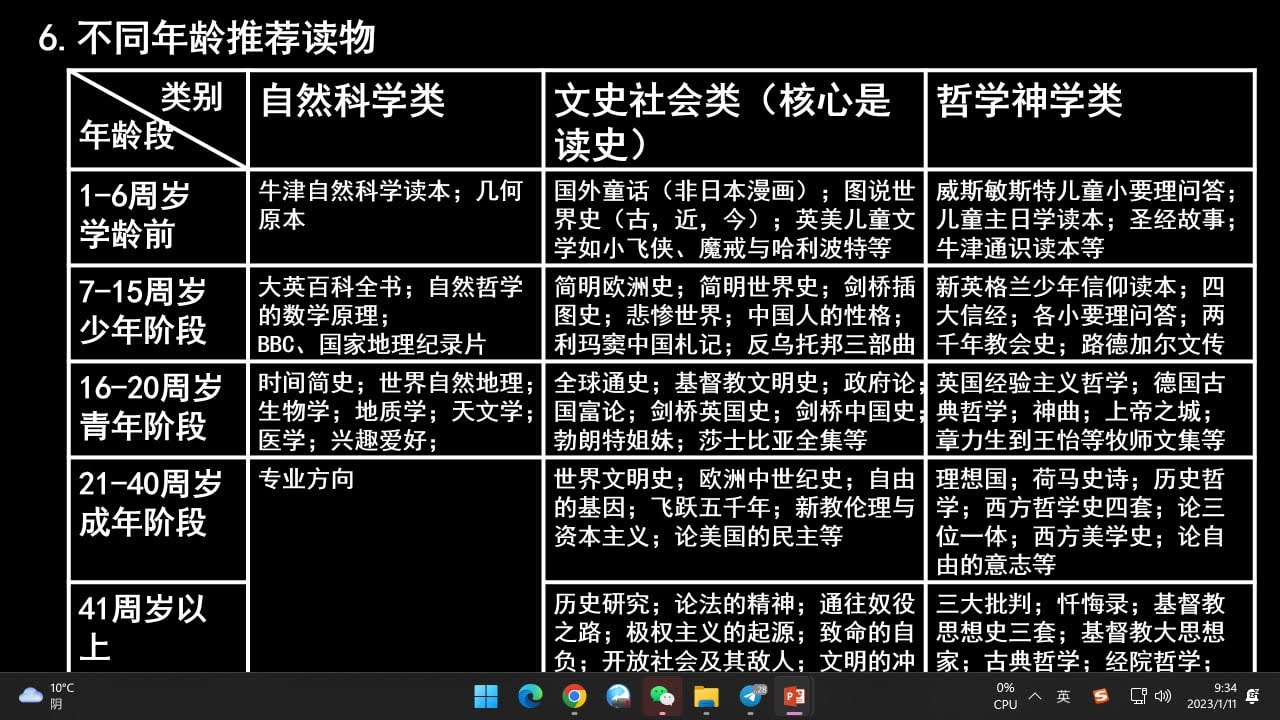Click the cell starting 历史研究；论法的精神
1280x720 pixels.
(x=735, y=627)
